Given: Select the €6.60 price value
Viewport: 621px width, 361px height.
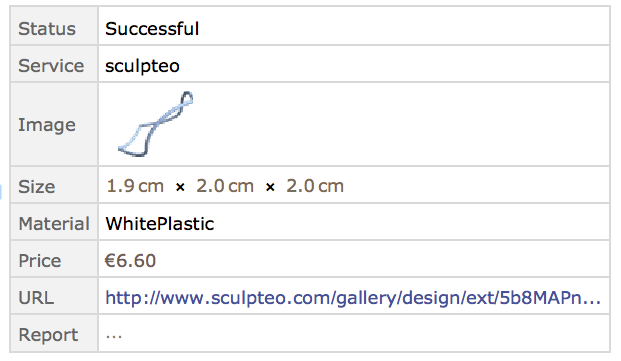Looking at the screenshot, I should (130, 261).
